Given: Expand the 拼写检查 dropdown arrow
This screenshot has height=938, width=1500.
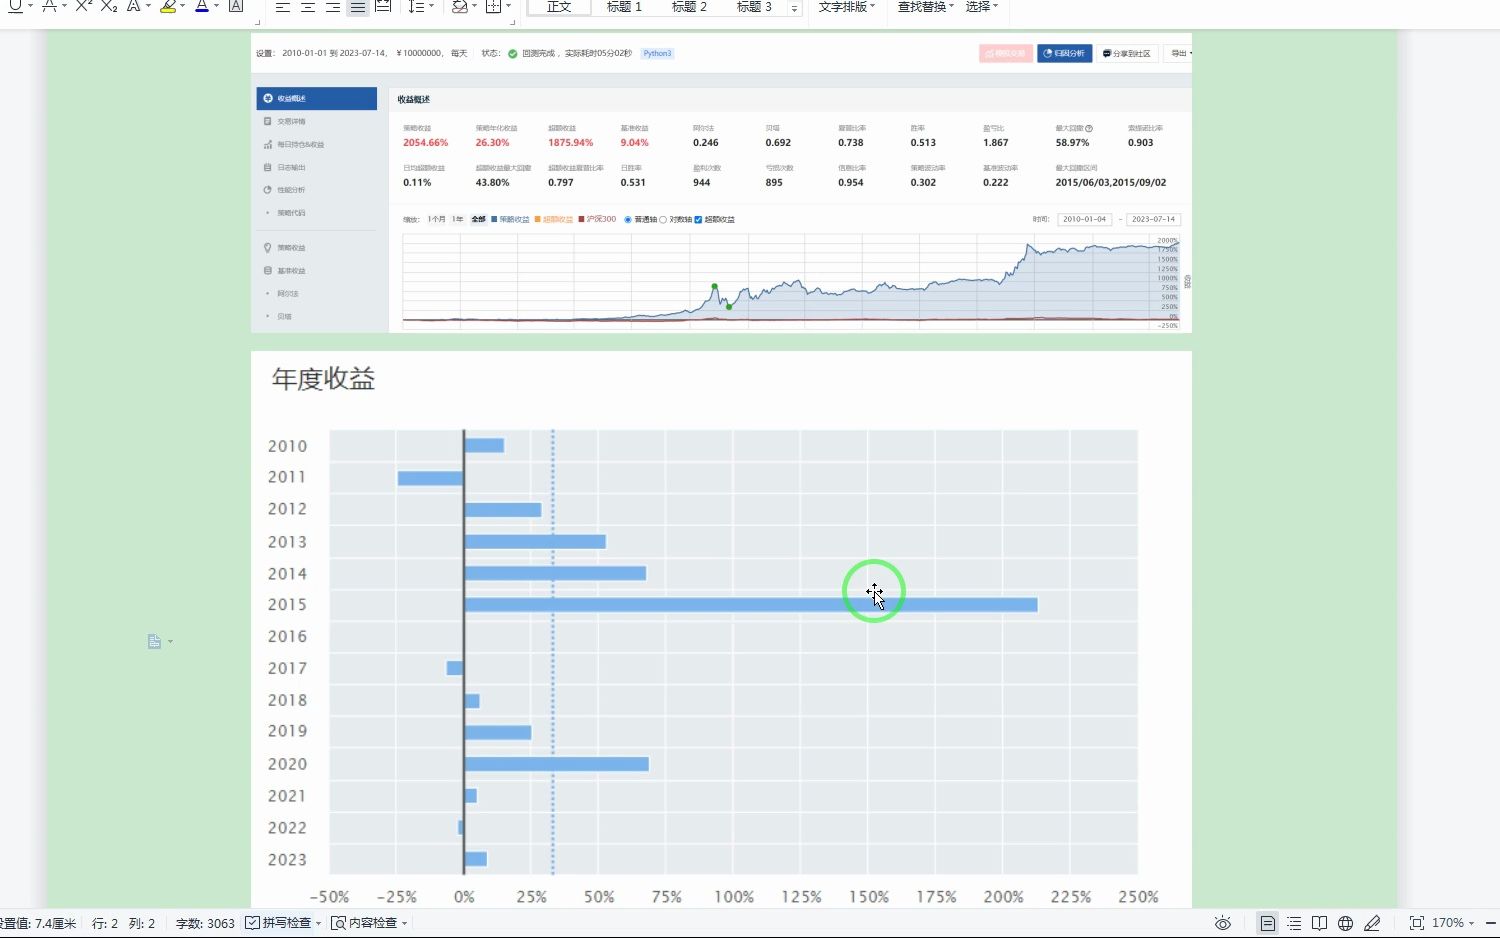Looking at the screenshot, I should click(319, 923).
